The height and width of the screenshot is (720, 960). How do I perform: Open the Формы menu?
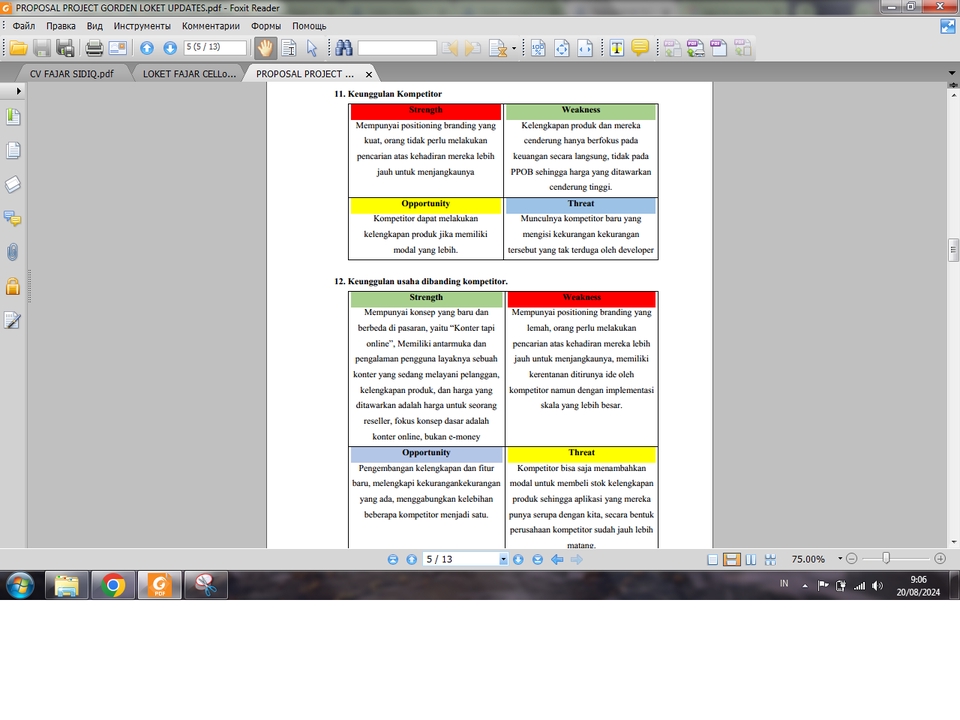[x=266, y=26]
